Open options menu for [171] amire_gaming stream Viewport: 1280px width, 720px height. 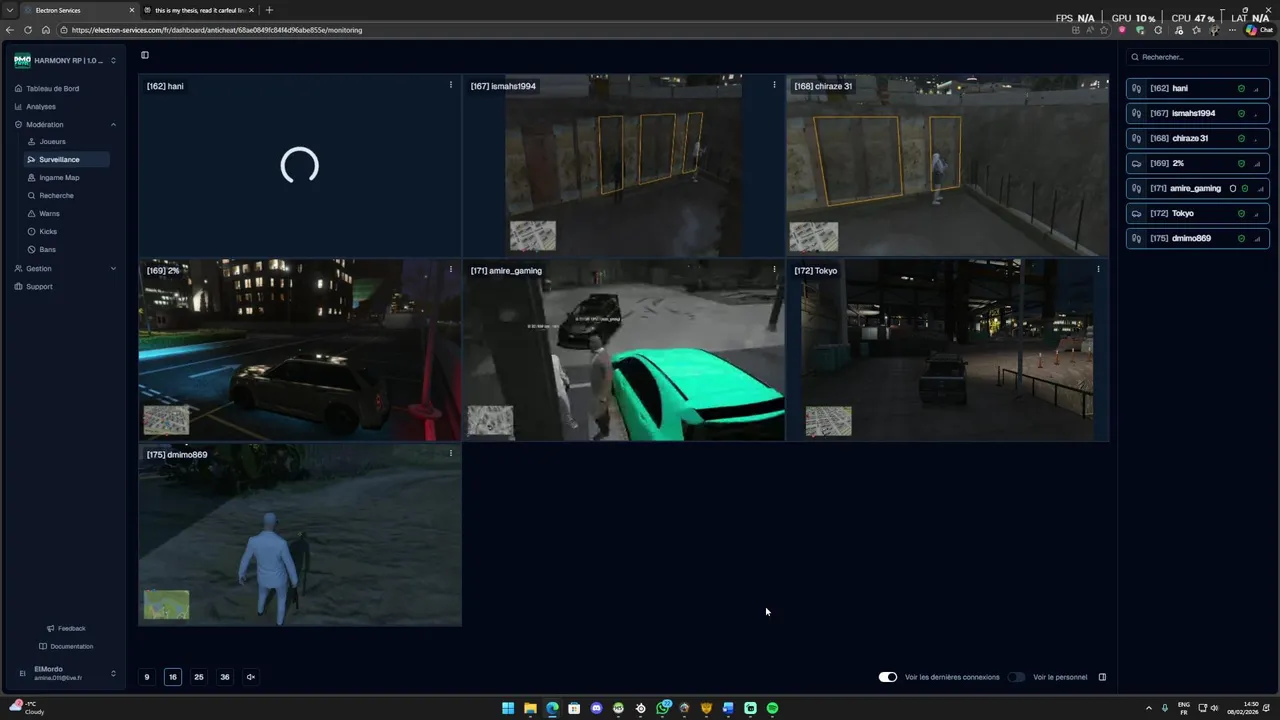tap(774, 270)
